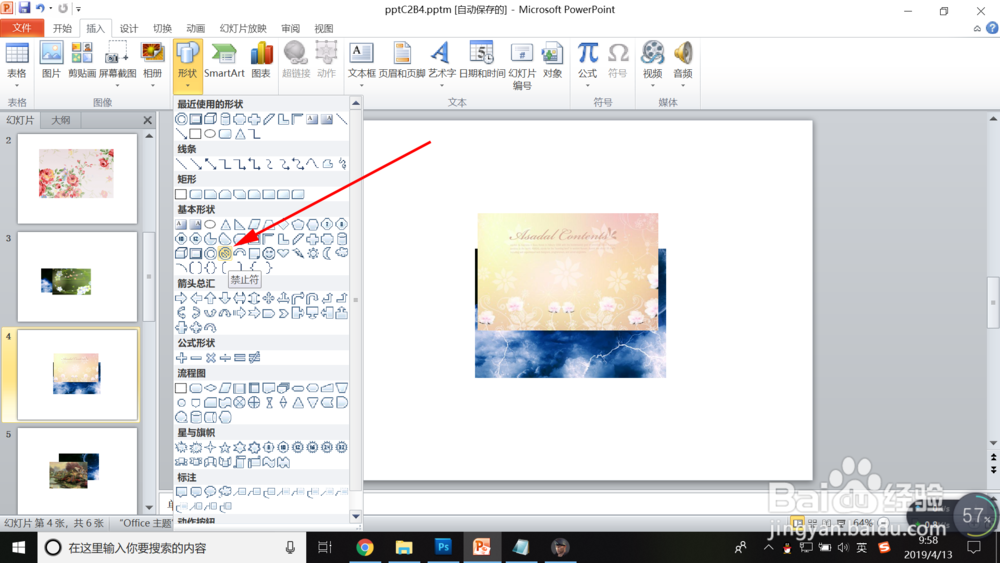1000x563 pixels.
Task: Undo the last action
Action: (40, 8)
